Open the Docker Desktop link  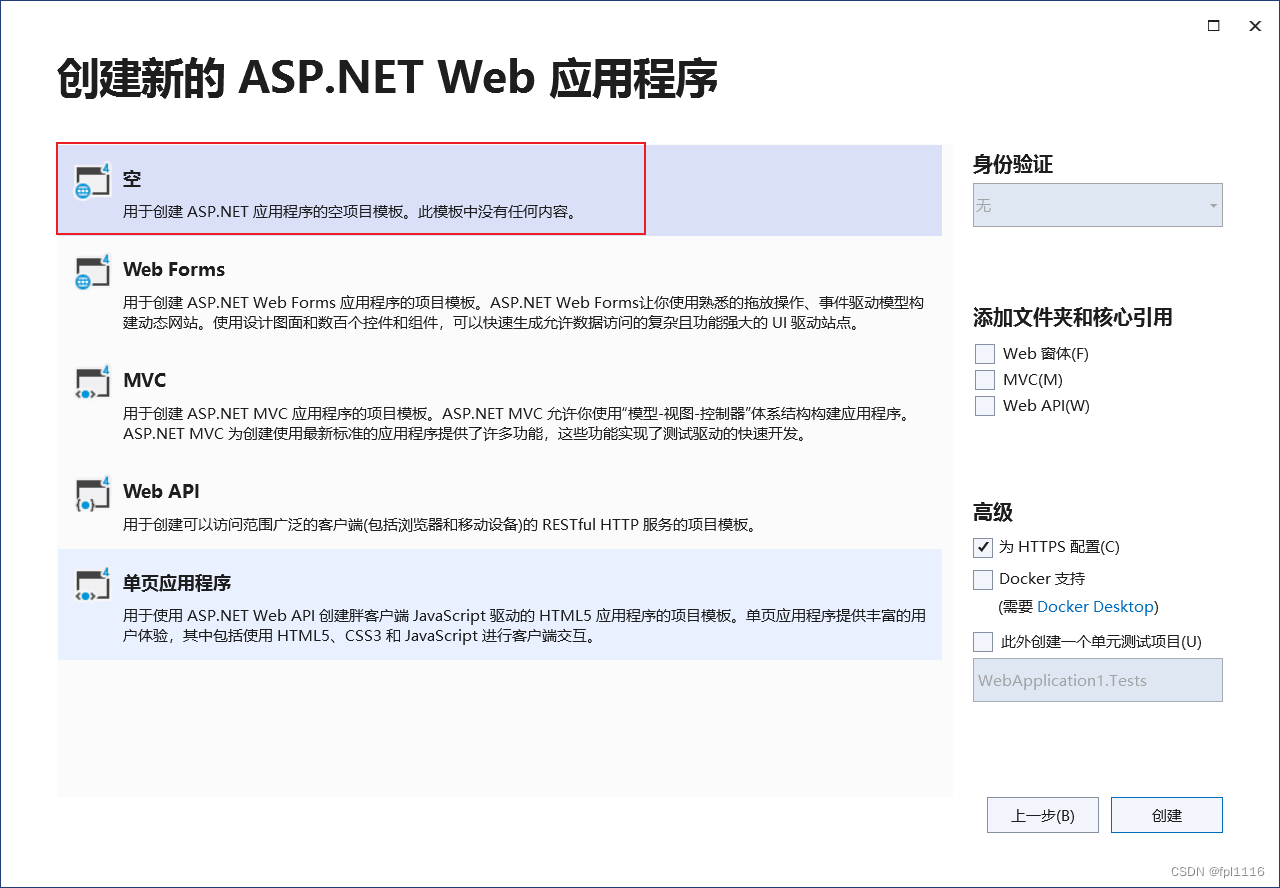point(1096,607)
